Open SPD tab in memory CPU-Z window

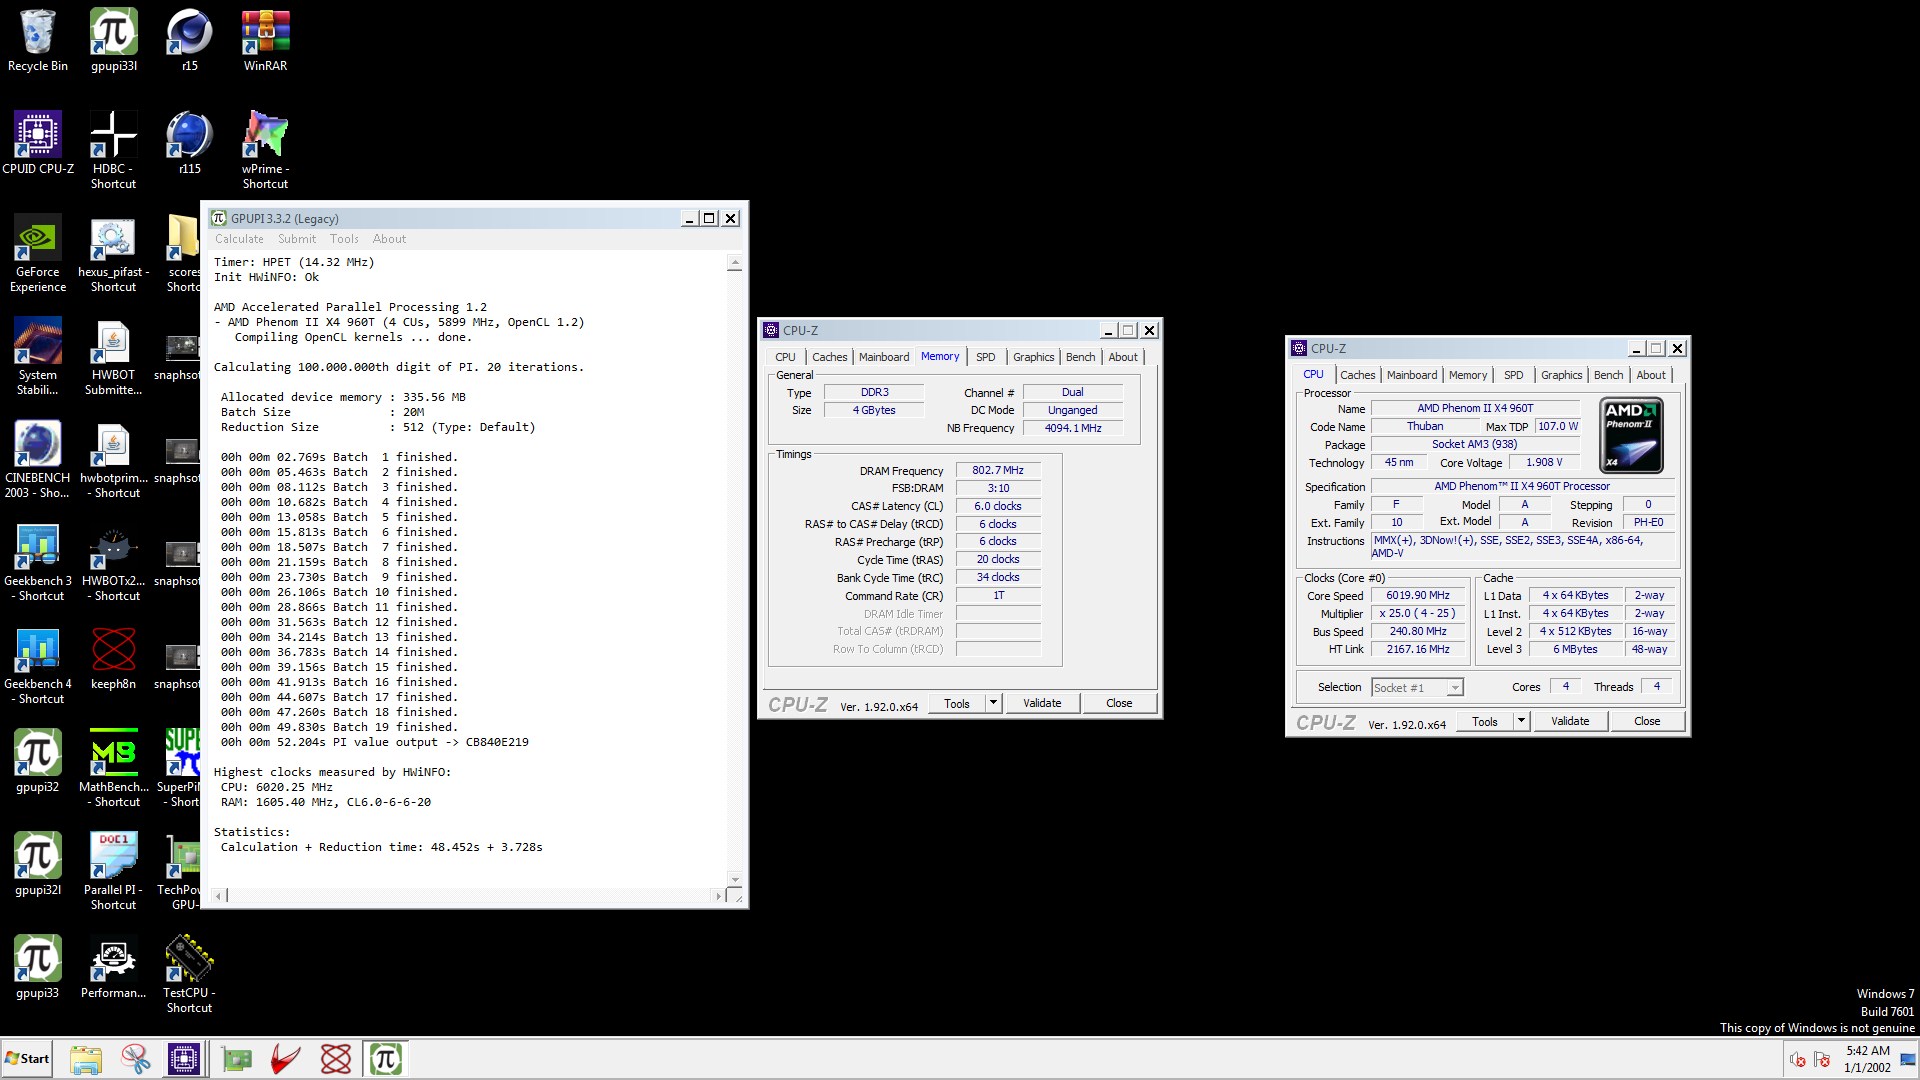coord(985,357)
